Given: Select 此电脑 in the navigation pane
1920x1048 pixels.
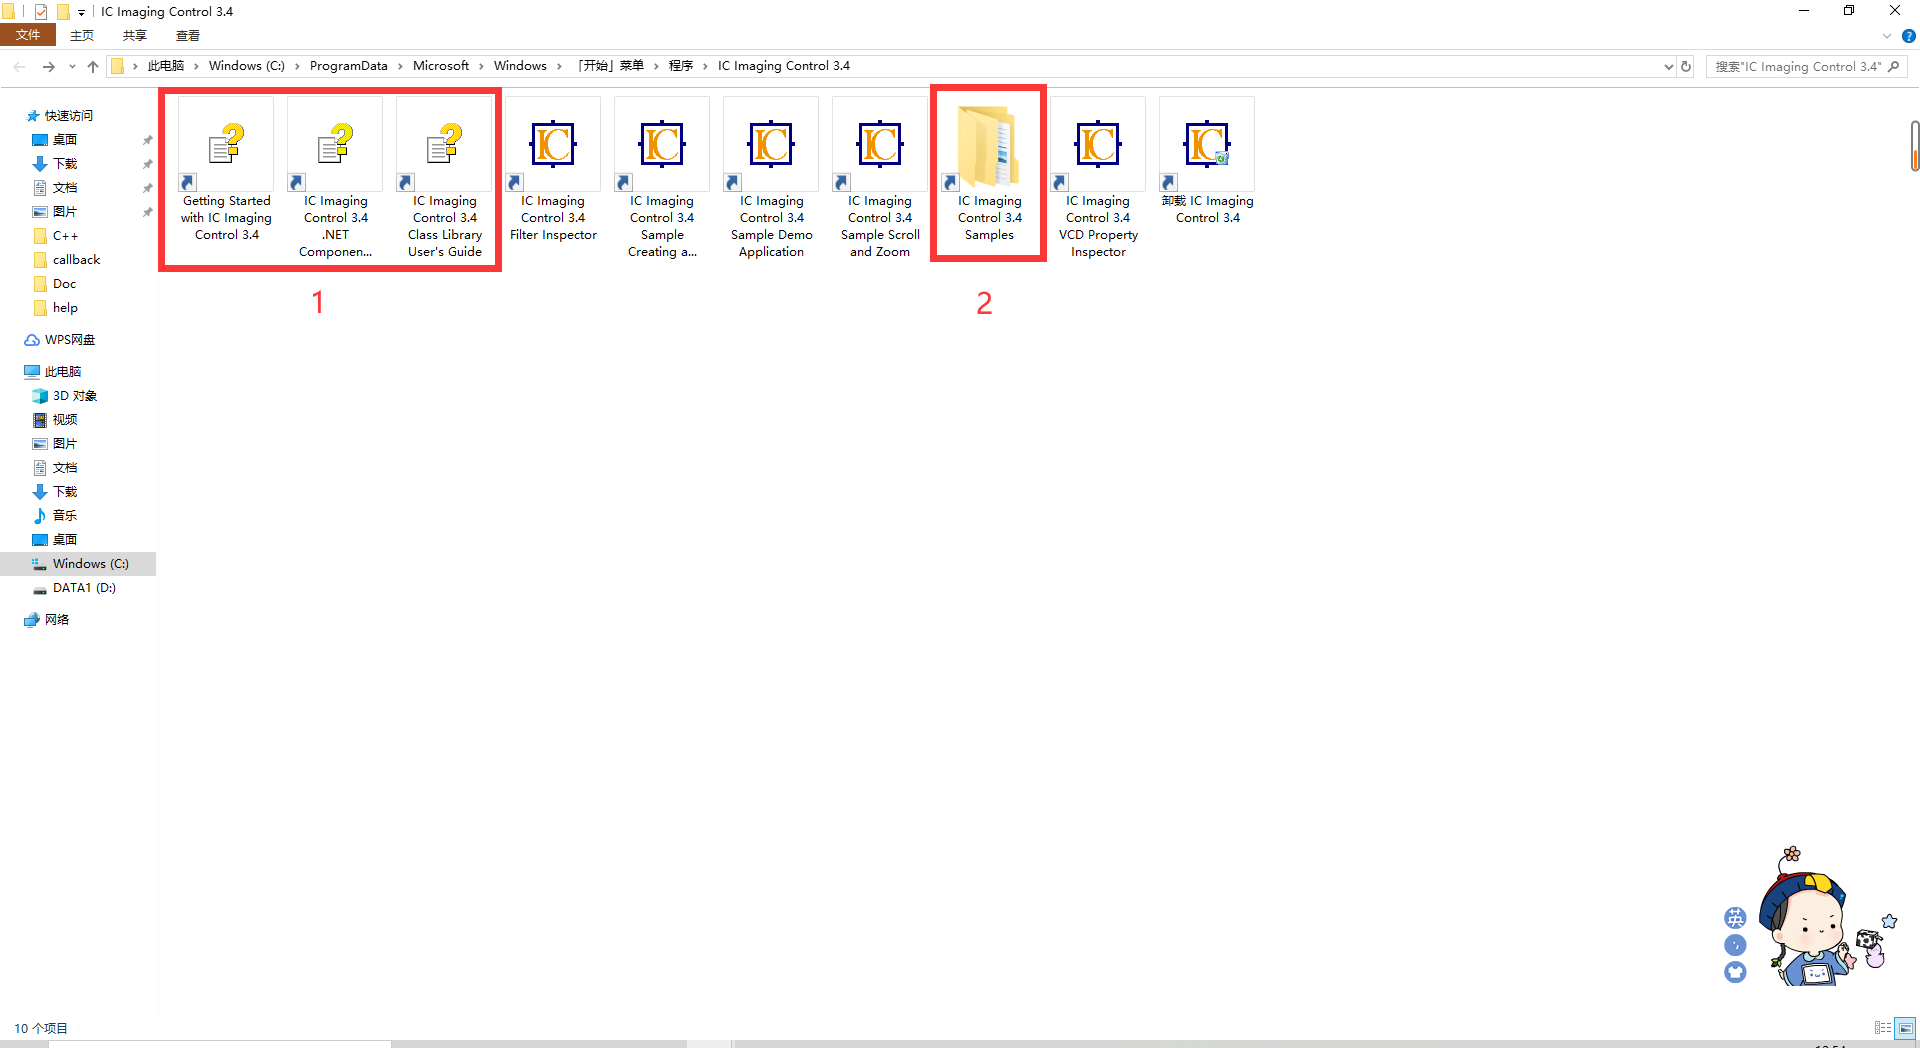Looking at the screenshot, I should 55,372.
